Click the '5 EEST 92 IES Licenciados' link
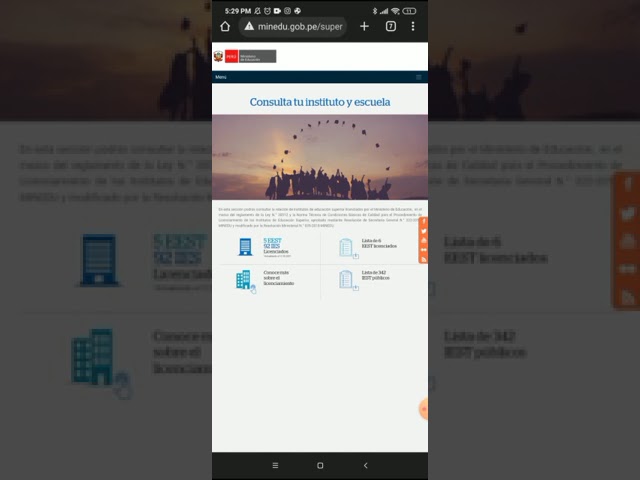Viewport: 640px width, 480px height. click(x=274, y=247)
